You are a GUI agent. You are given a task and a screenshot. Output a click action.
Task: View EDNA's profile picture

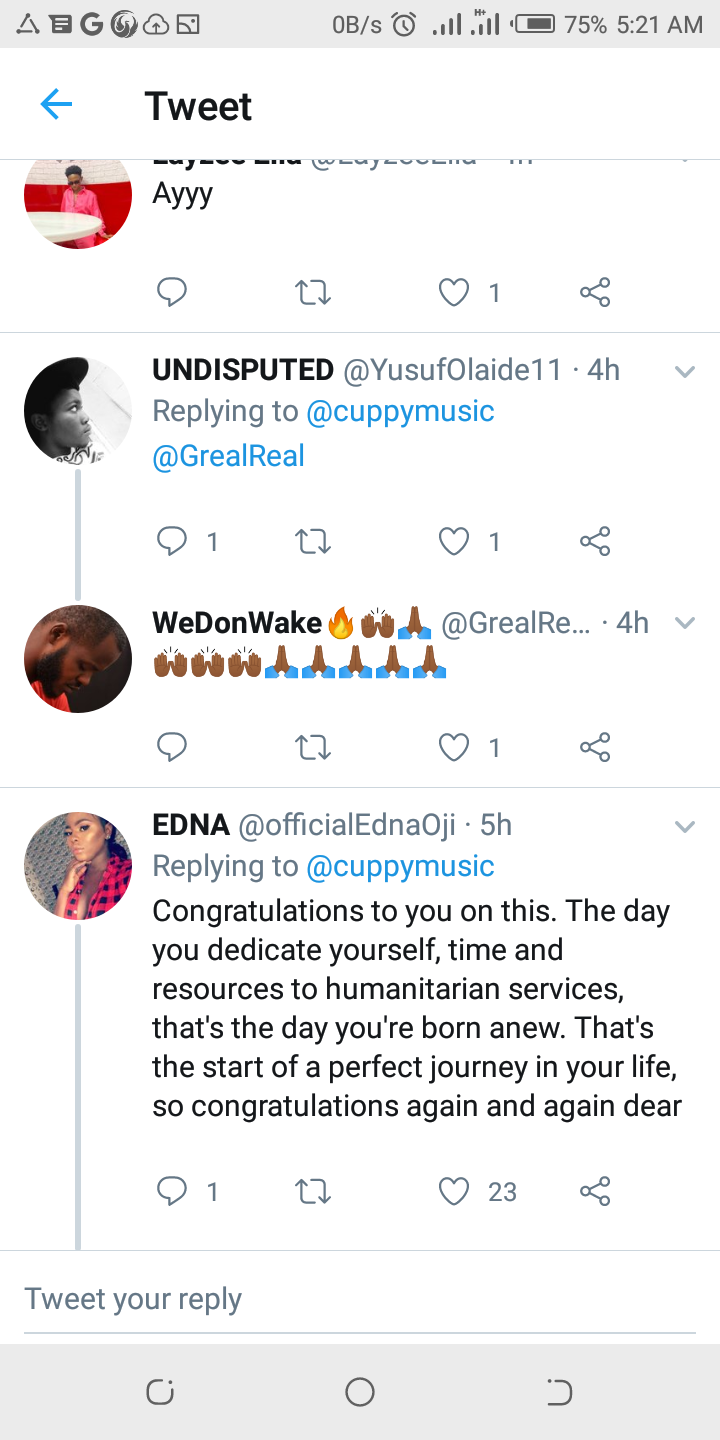pos(78,866)
